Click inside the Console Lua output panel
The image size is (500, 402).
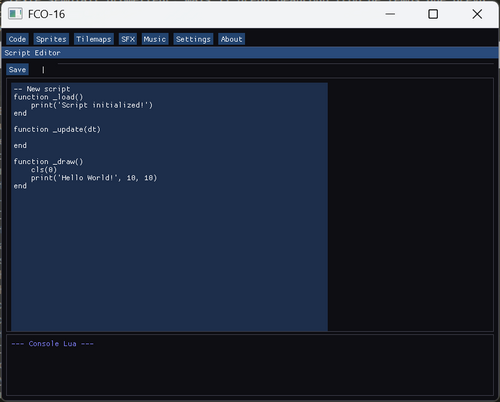tap(250, 365)
